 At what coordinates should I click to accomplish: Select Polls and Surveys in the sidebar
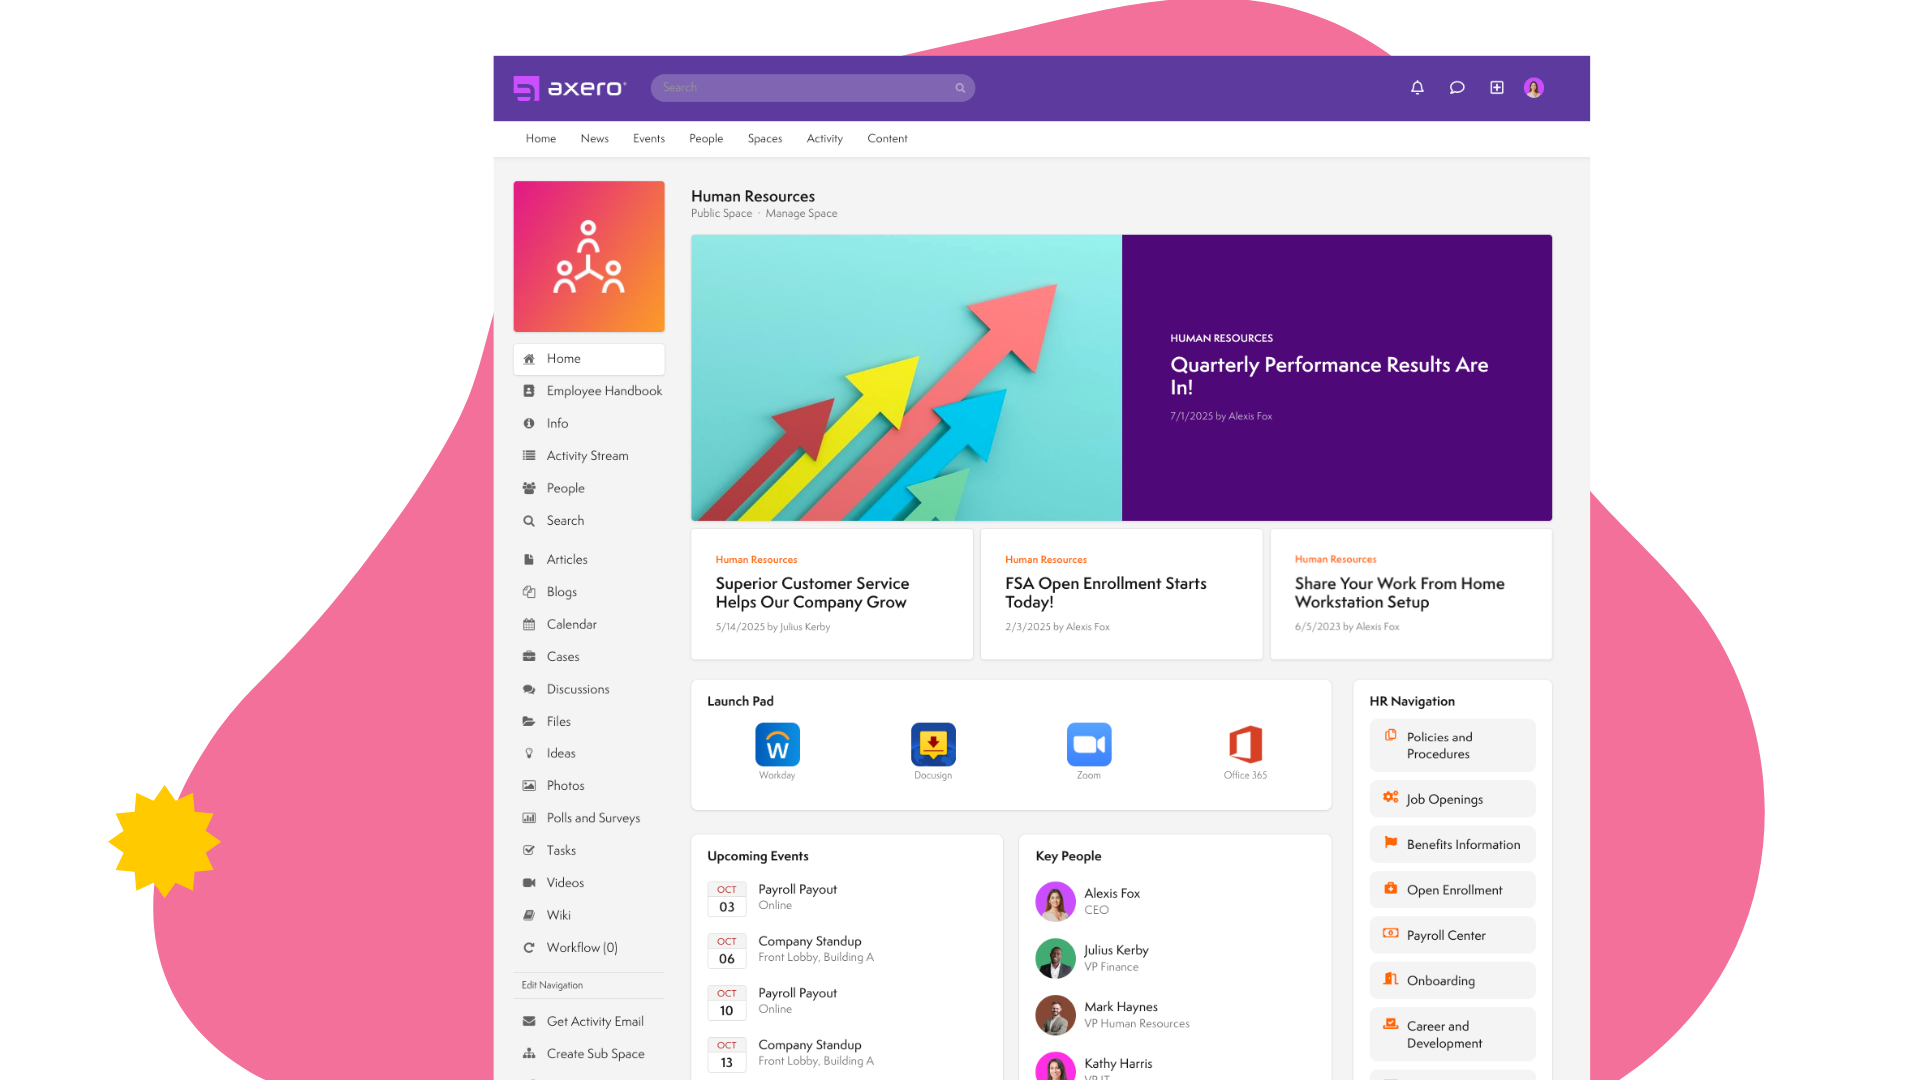tap(593, 817)
